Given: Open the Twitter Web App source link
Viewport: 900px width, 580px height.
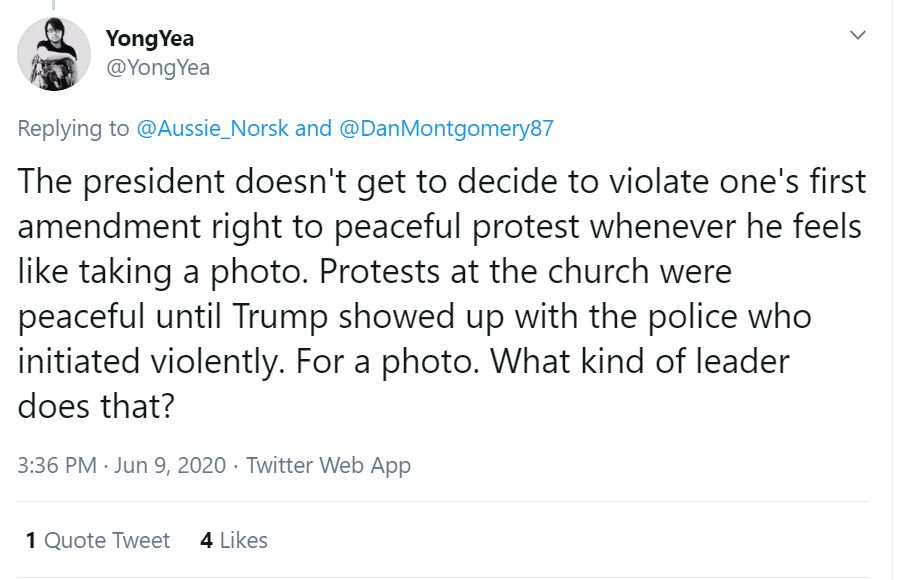Looking at the screenshot, I should tap(328, 465).
